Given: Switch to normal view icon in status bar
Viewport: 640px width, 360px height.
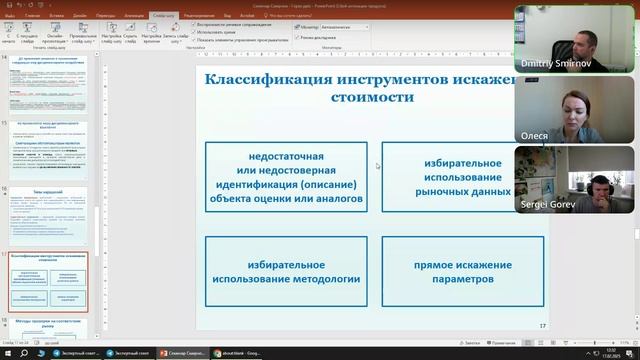Looking at the screenshot, I should tap(528, 343).
